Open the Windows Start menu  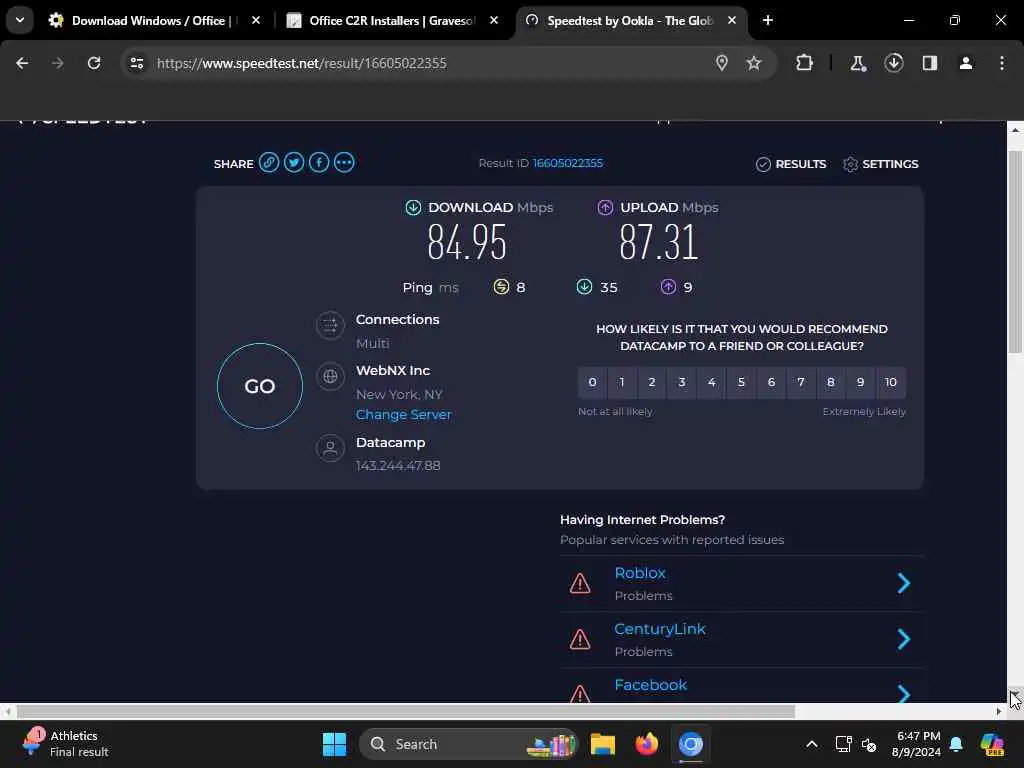tap(334, 744)
